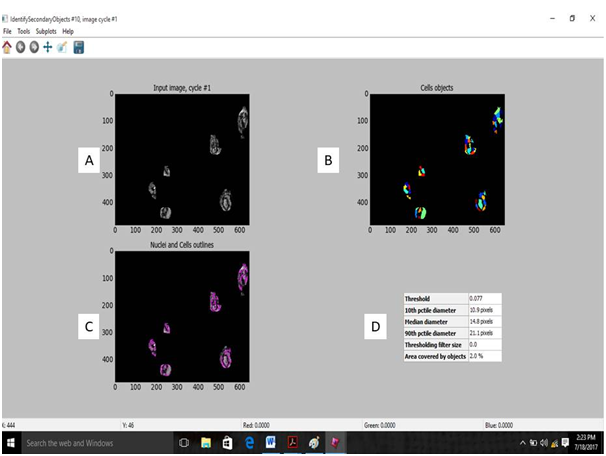This screenshot has height=456, width=606.
Task: Open the Tools menu
Action: [x=24, y=32]
